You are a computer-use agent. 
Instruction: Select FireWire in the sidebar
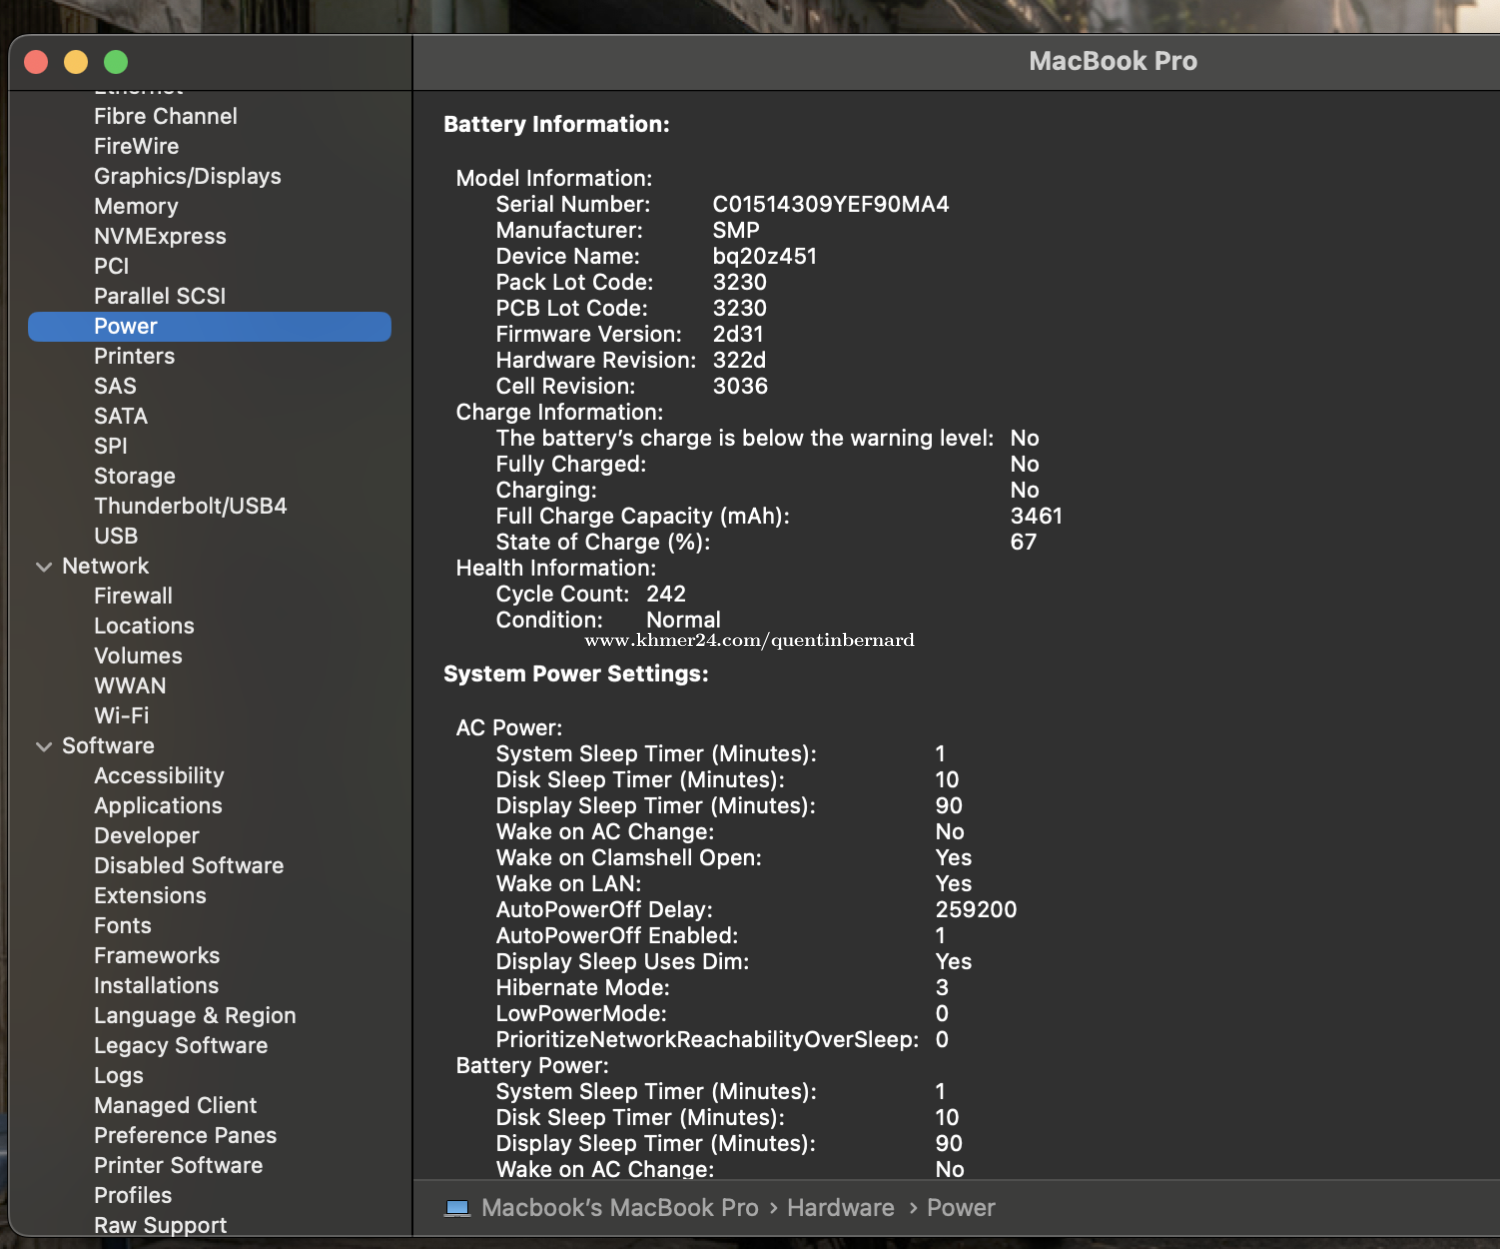[x=136, y=146]
